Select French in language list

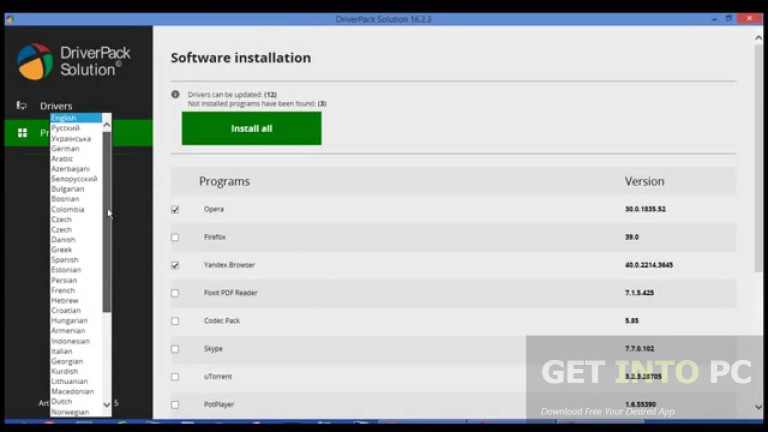click(x=63, y=290)
